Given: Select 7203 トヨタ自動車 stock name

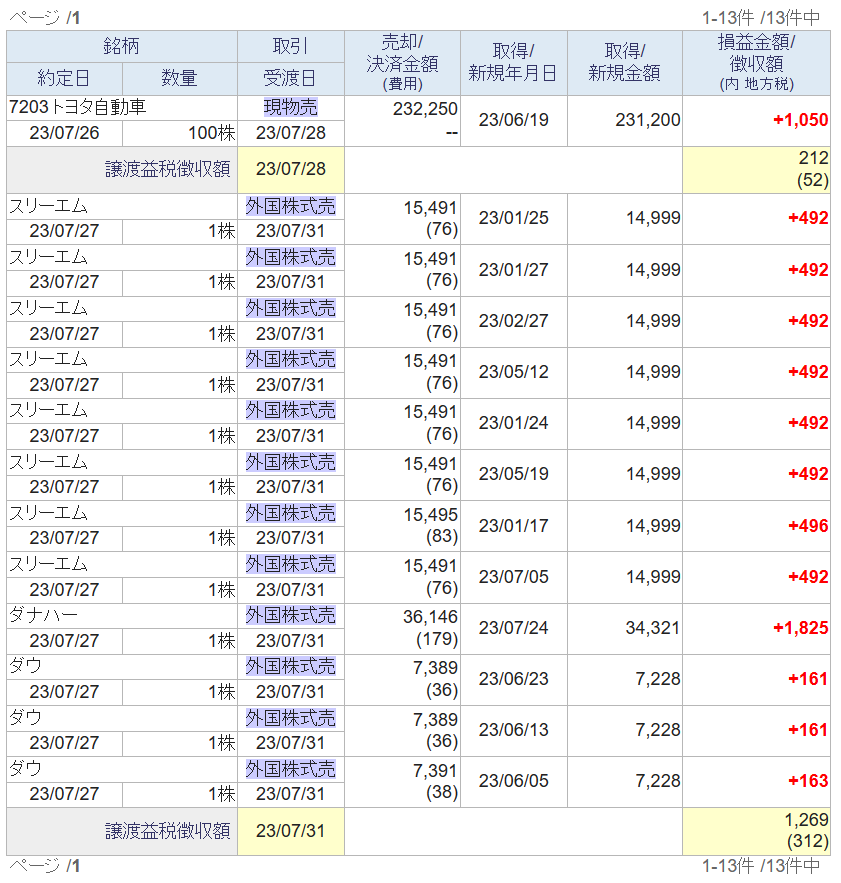Looking at the screenshot, I should tap(78, 107).
